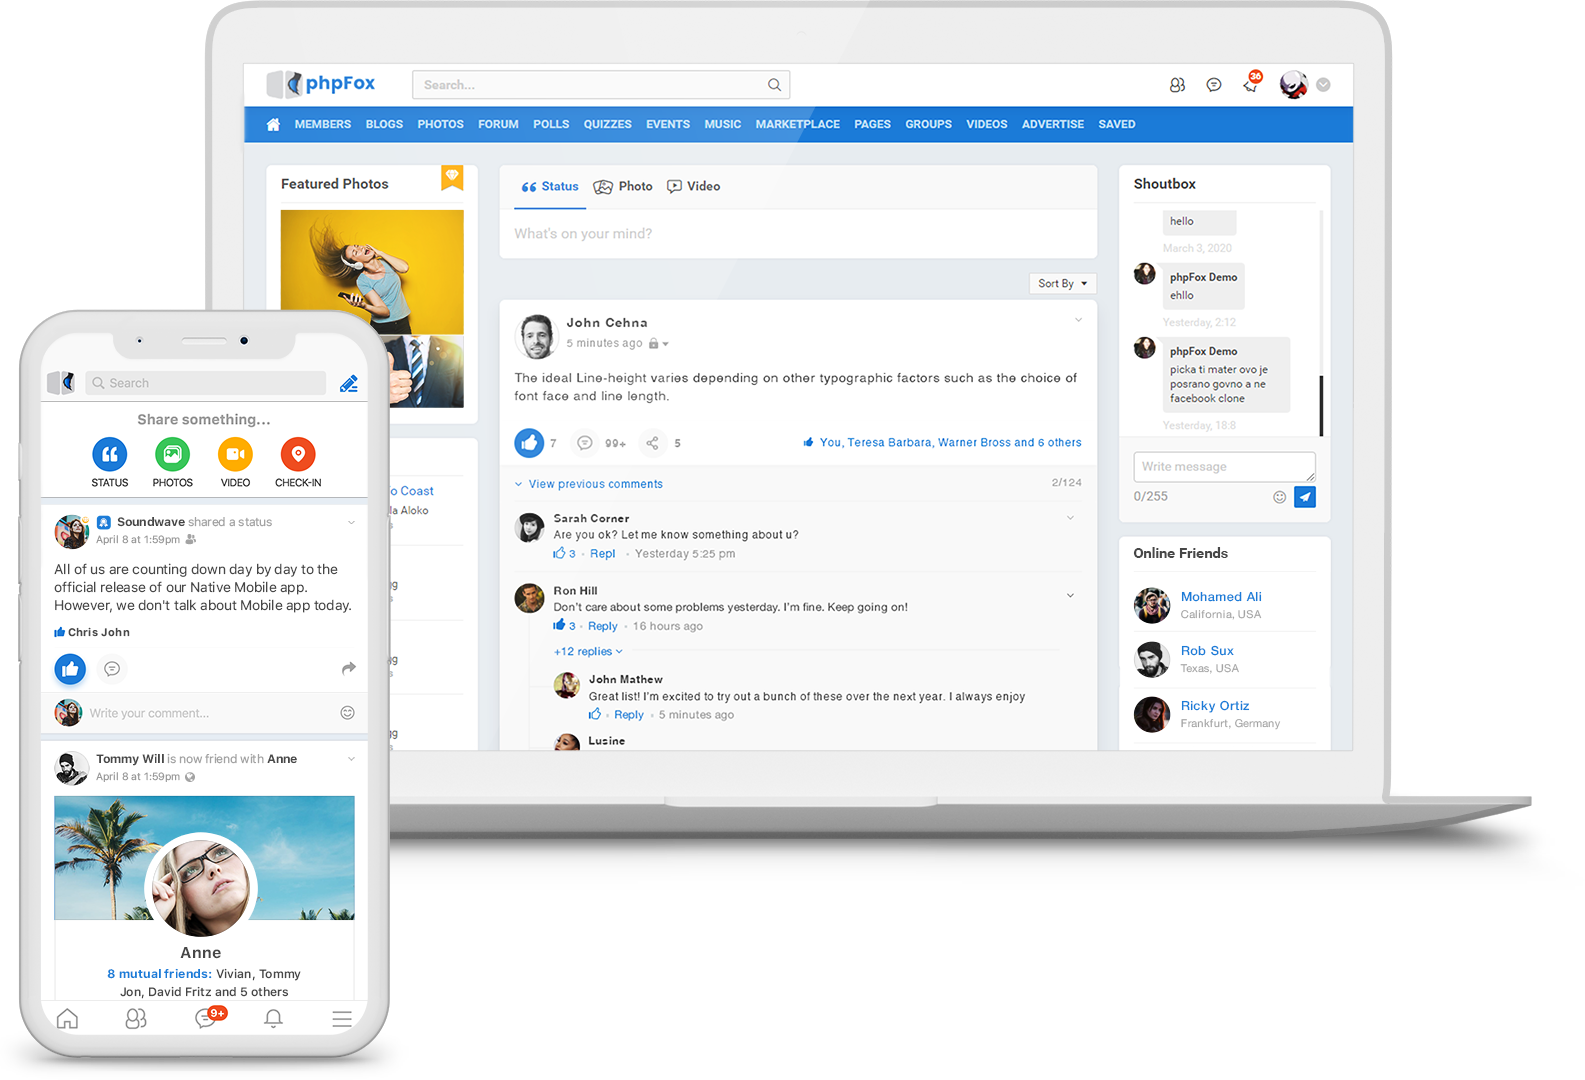This screenshot has height=1080, width=1585.
Task: Click the home icon in the navigation bar
Action: (x=273, y=125)
